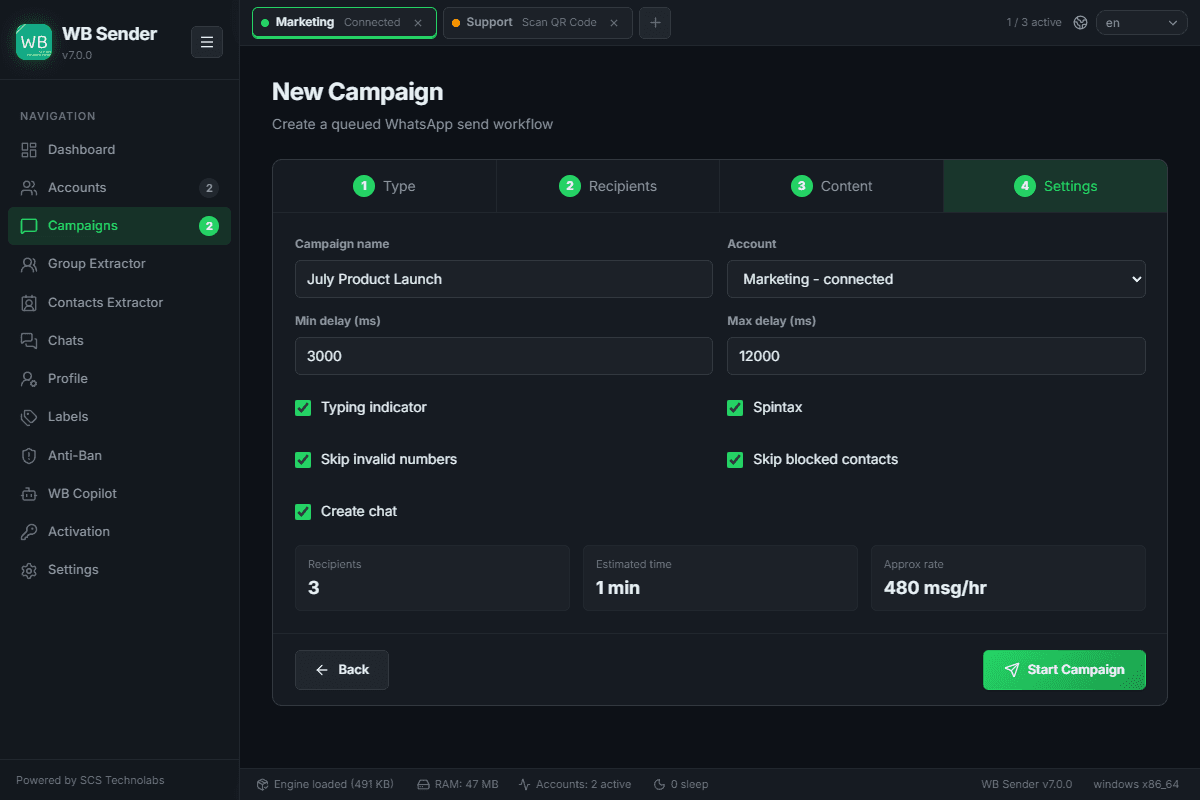Click the Group Extractor icon
Viewport: 1200px width, 800px height.
pyautogui.click(x=29, y=264)
